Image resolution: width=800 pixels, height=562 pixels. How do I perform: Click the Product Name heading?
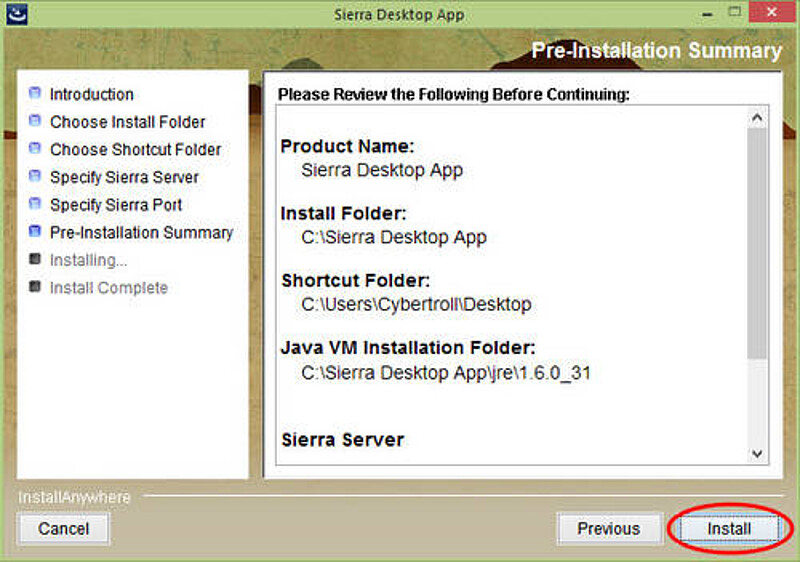347,146
